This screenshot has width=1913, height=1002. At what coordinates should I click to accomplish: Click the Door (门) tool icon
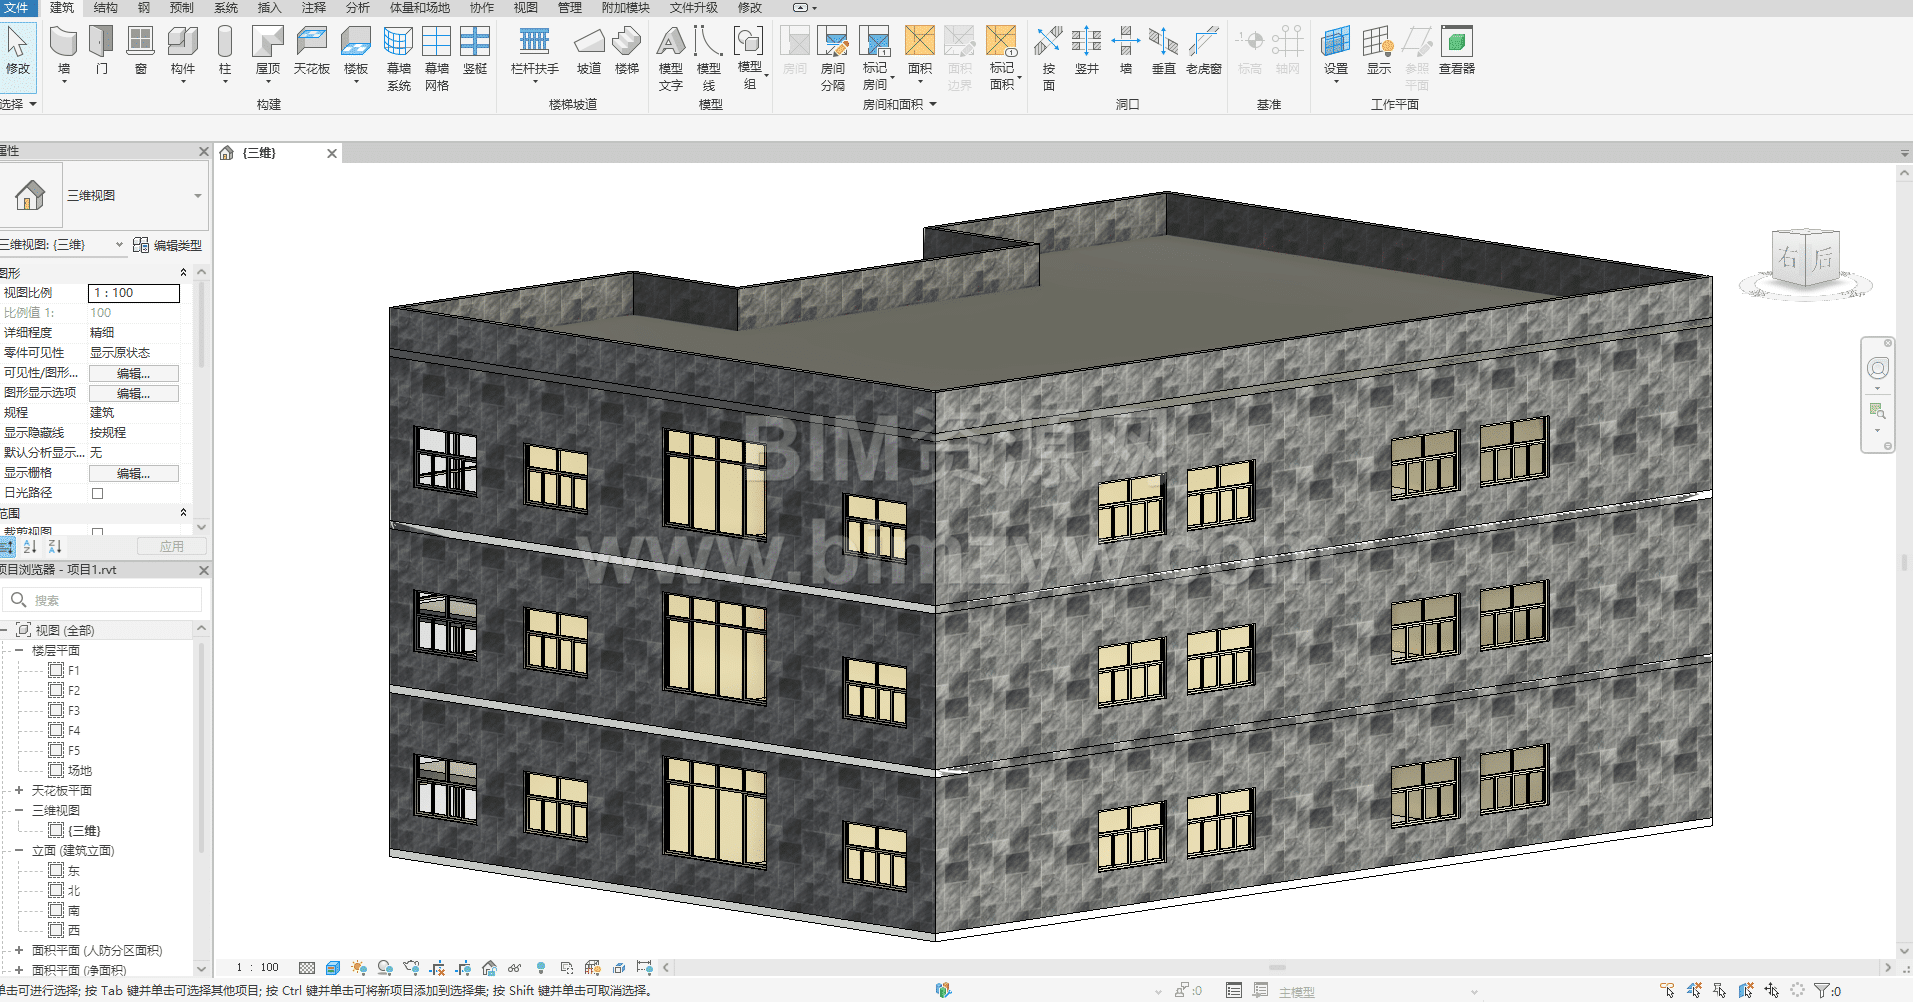[x=101, y=50]
